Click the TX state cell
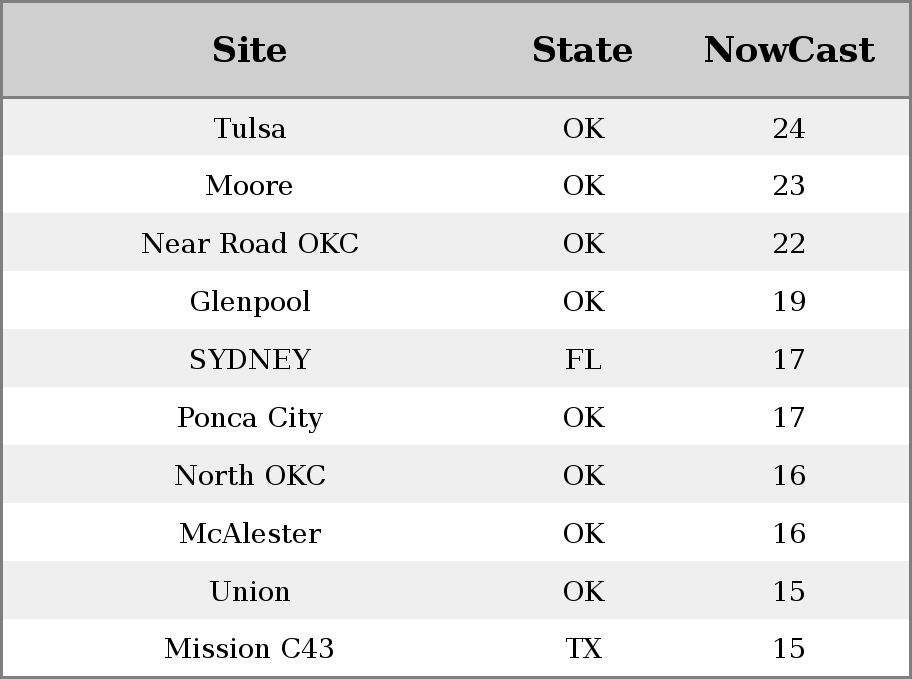Screen dimensions: 912x679 click(x=583, y=648)
